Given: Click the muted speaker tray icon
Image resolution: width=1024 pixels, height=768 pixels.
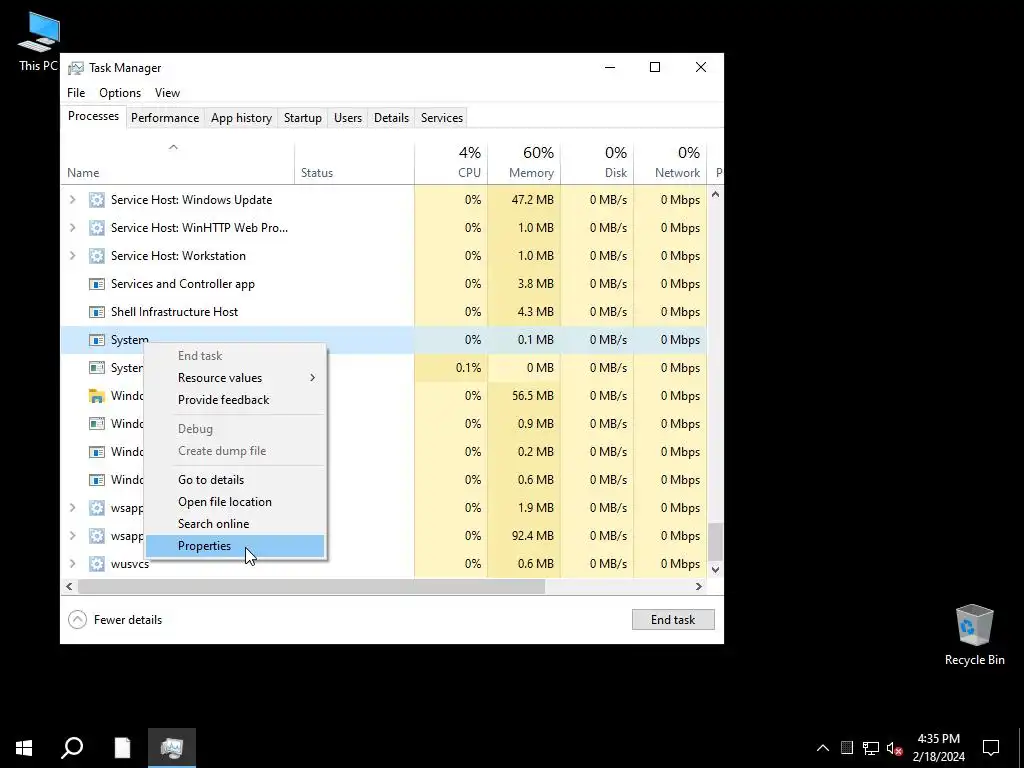Looking at the screenshot, I should click(895, 748).
